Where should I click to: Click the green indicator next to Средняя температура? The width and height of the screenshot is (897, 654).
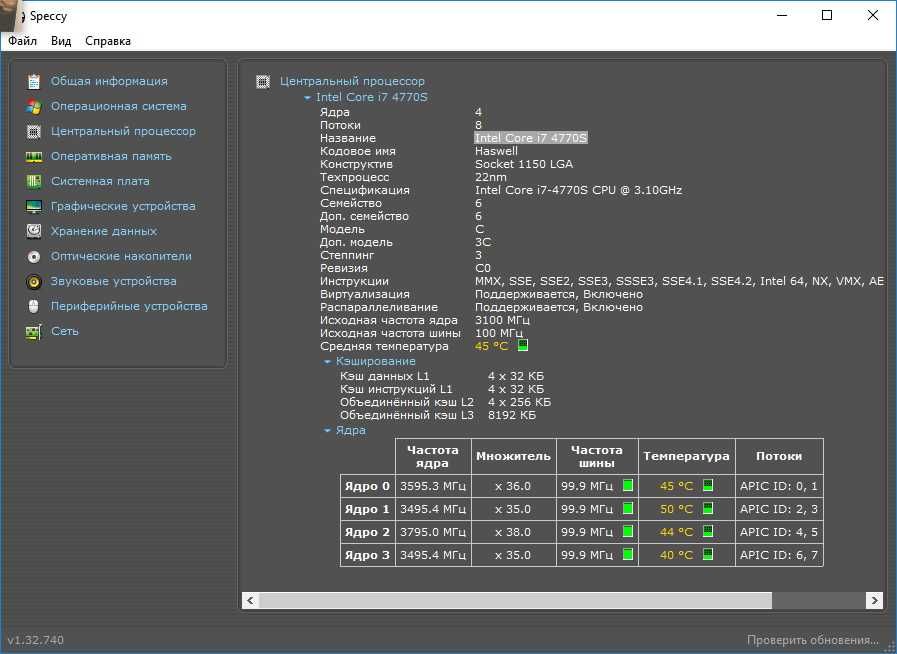pos(523,345)
